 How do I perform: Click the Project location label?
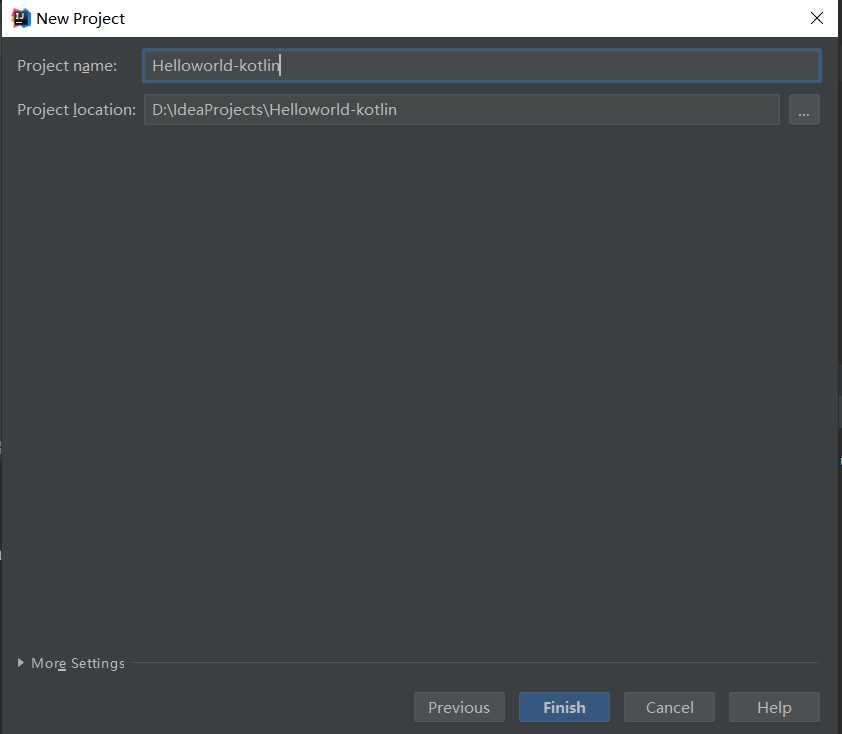pos(76,110)
